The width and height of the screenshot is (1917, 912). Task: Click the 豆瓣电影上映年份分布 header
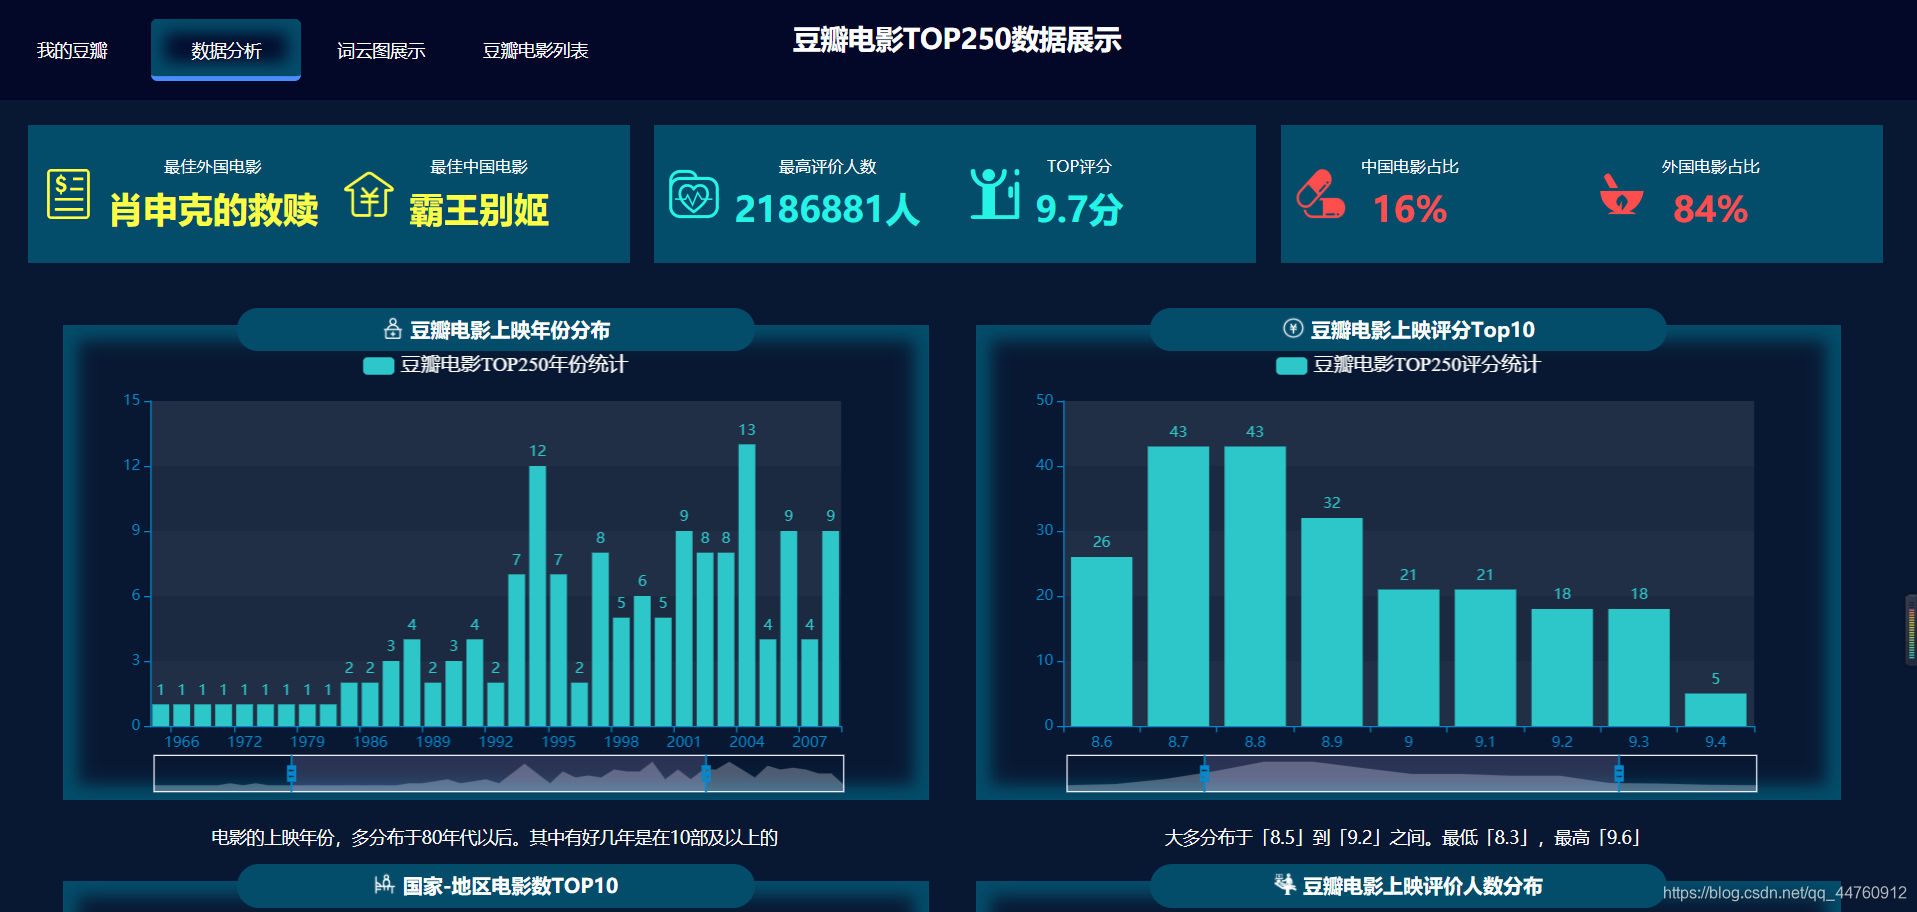(x=496, y=329)
